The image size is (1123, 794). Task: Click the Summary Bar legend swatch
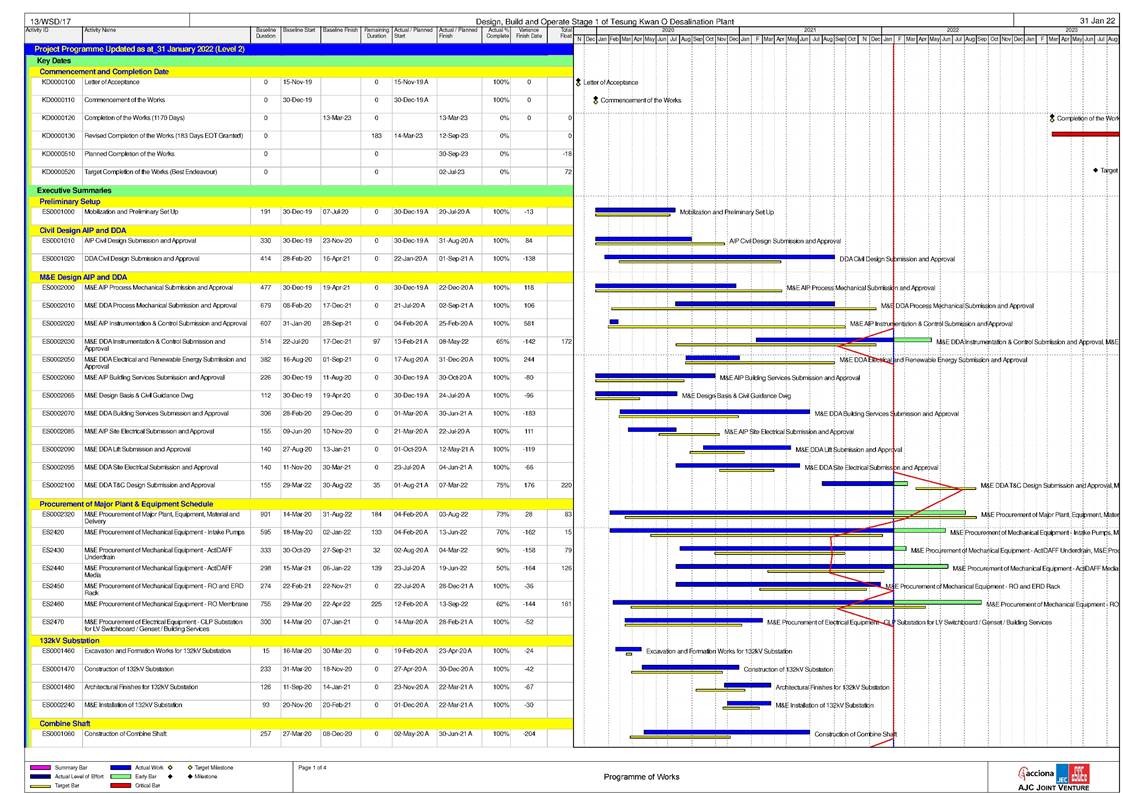pyautogui.click(x=41, y=768)
